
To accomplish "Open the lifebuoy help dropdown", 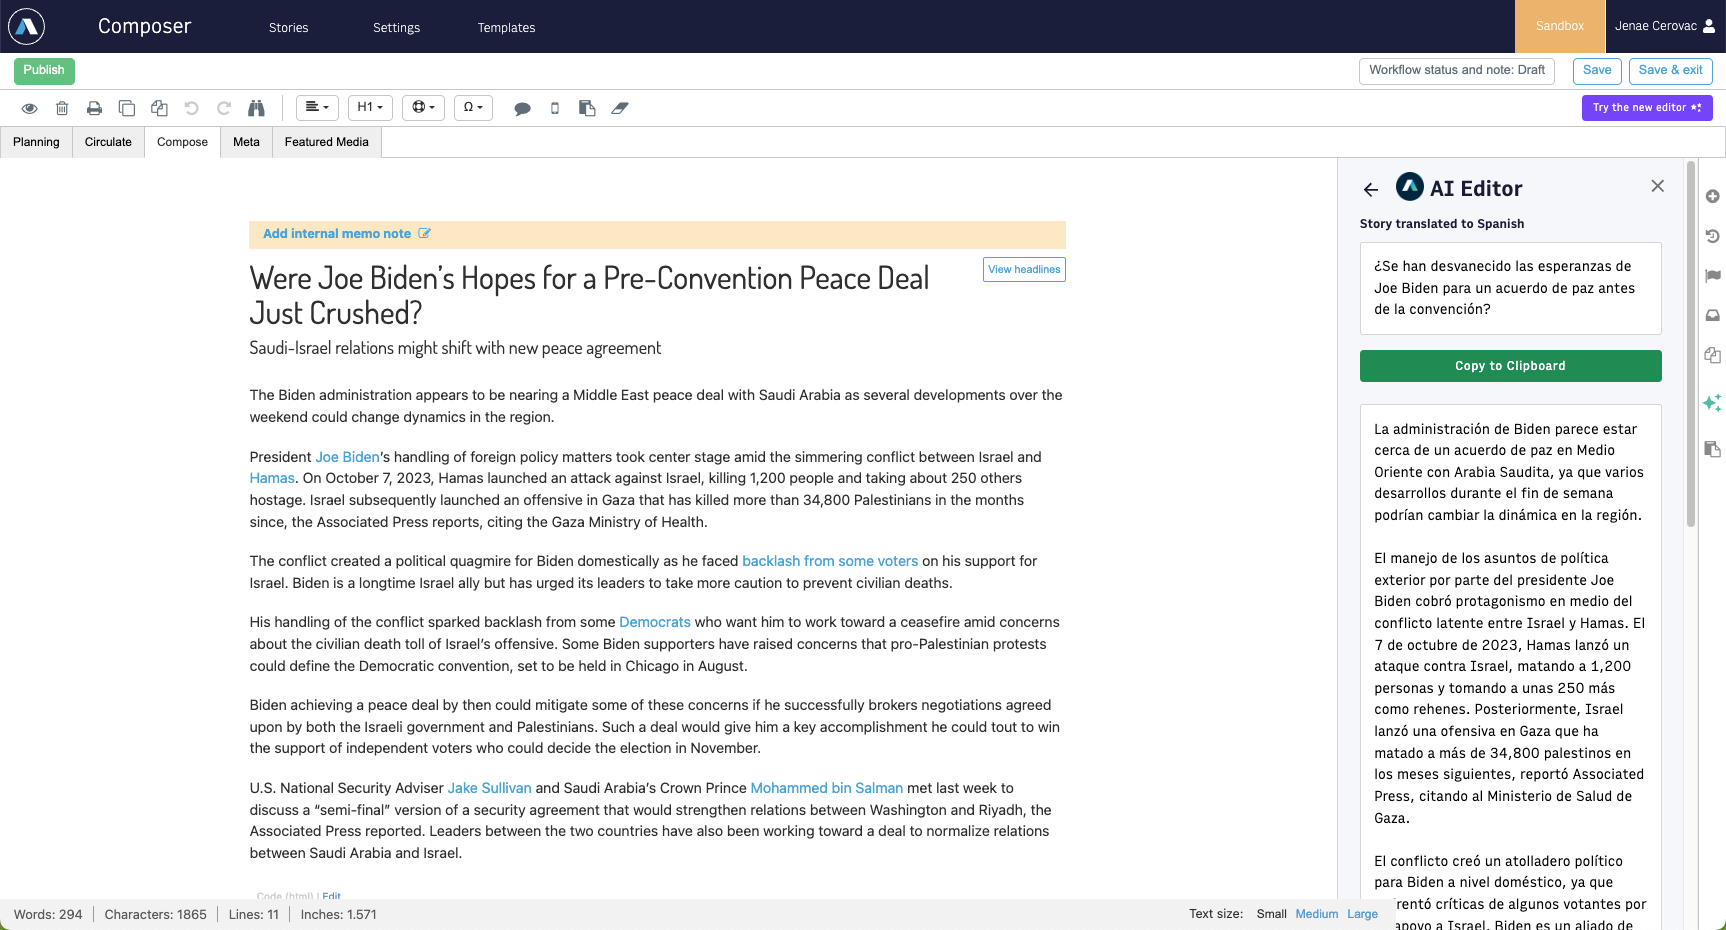I will click(424, 108).
